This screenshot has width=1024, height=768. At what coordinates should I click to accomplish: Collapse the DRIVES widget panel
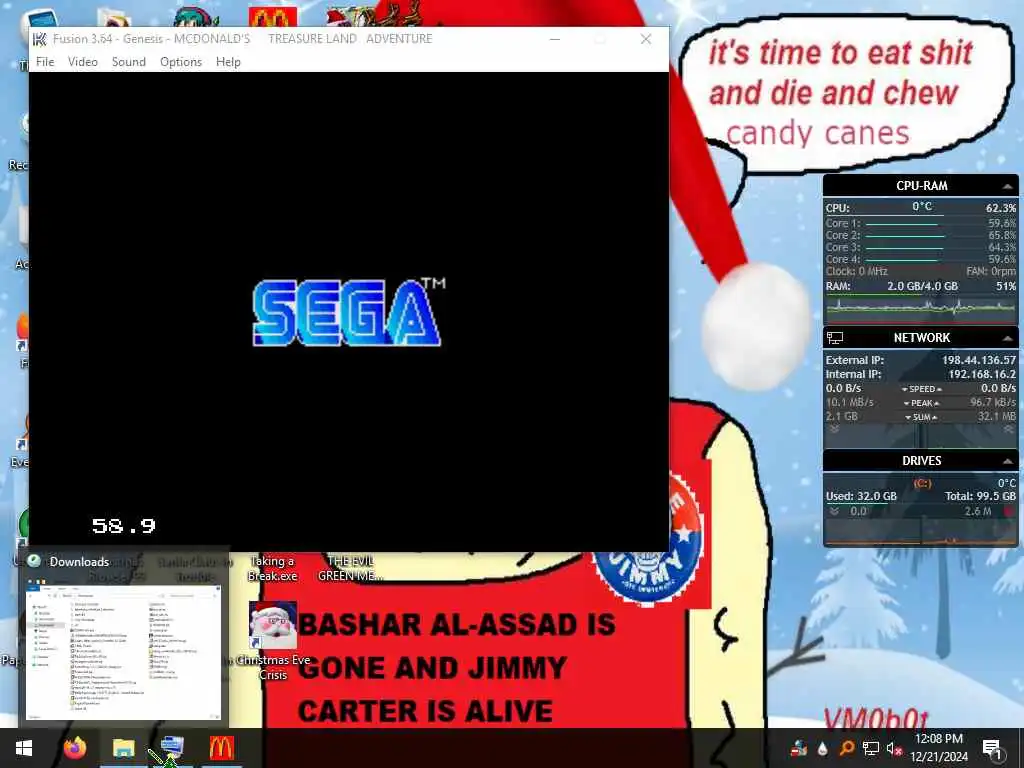(x=1008, y=461)
